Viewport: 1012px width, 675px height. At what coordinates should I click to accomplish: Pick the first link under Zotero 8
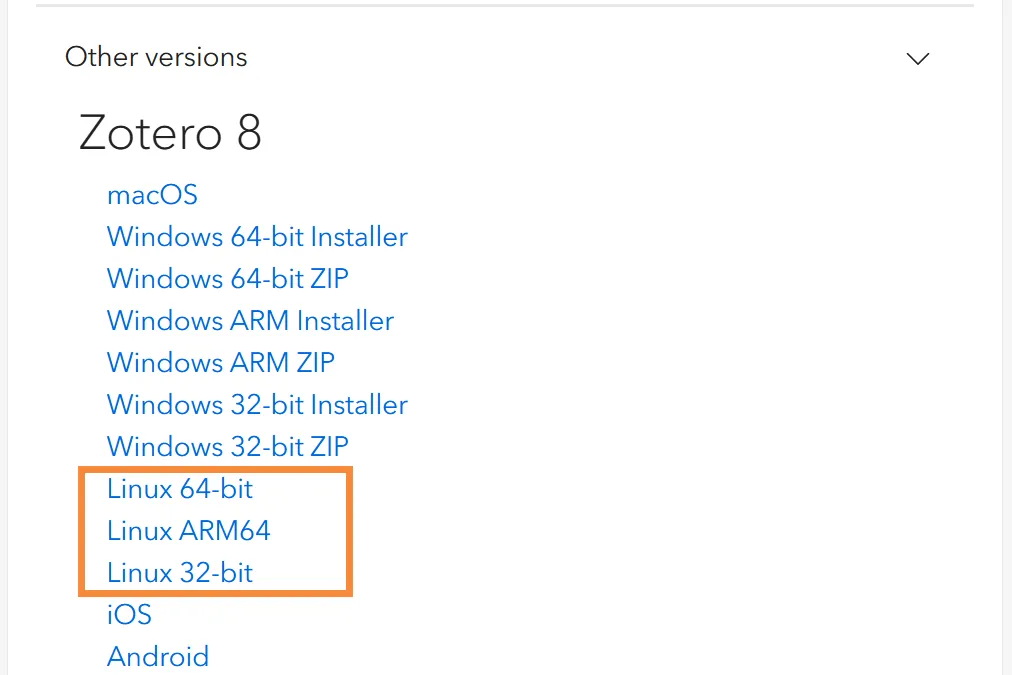point(152,194)
